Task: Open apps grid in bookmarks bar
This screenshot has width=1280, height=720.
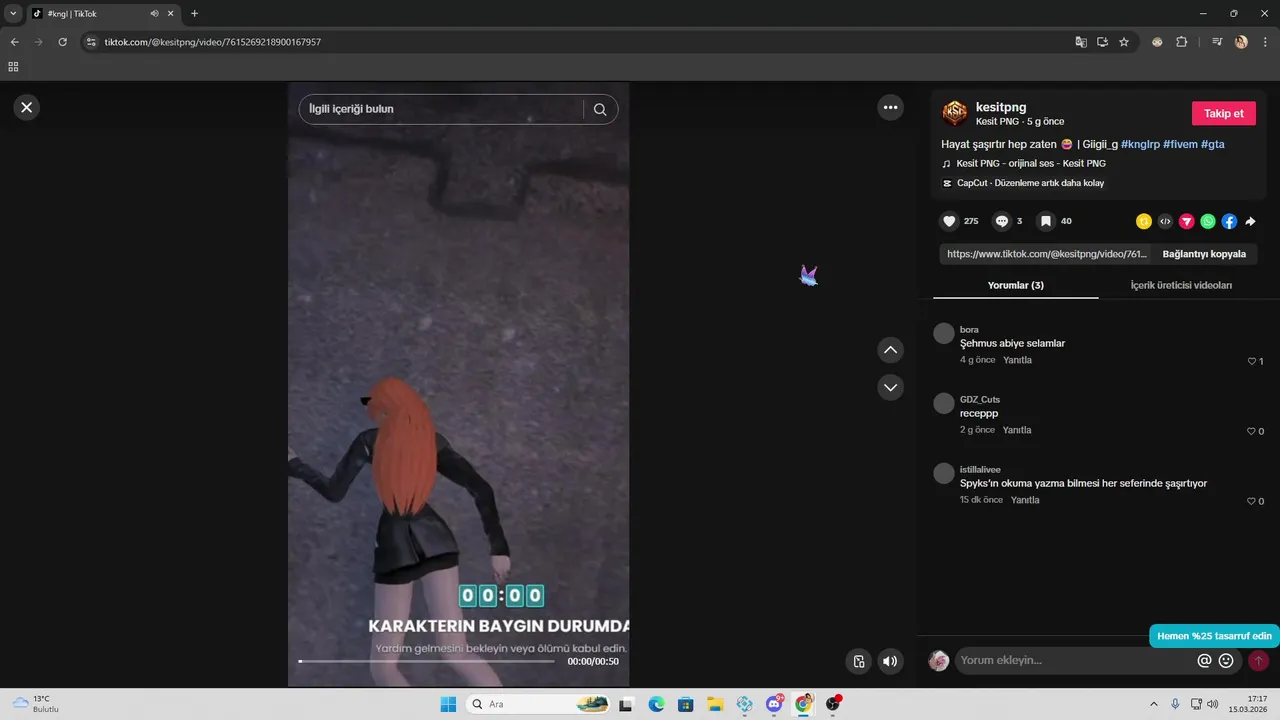Action: click(x=13, y=67)
